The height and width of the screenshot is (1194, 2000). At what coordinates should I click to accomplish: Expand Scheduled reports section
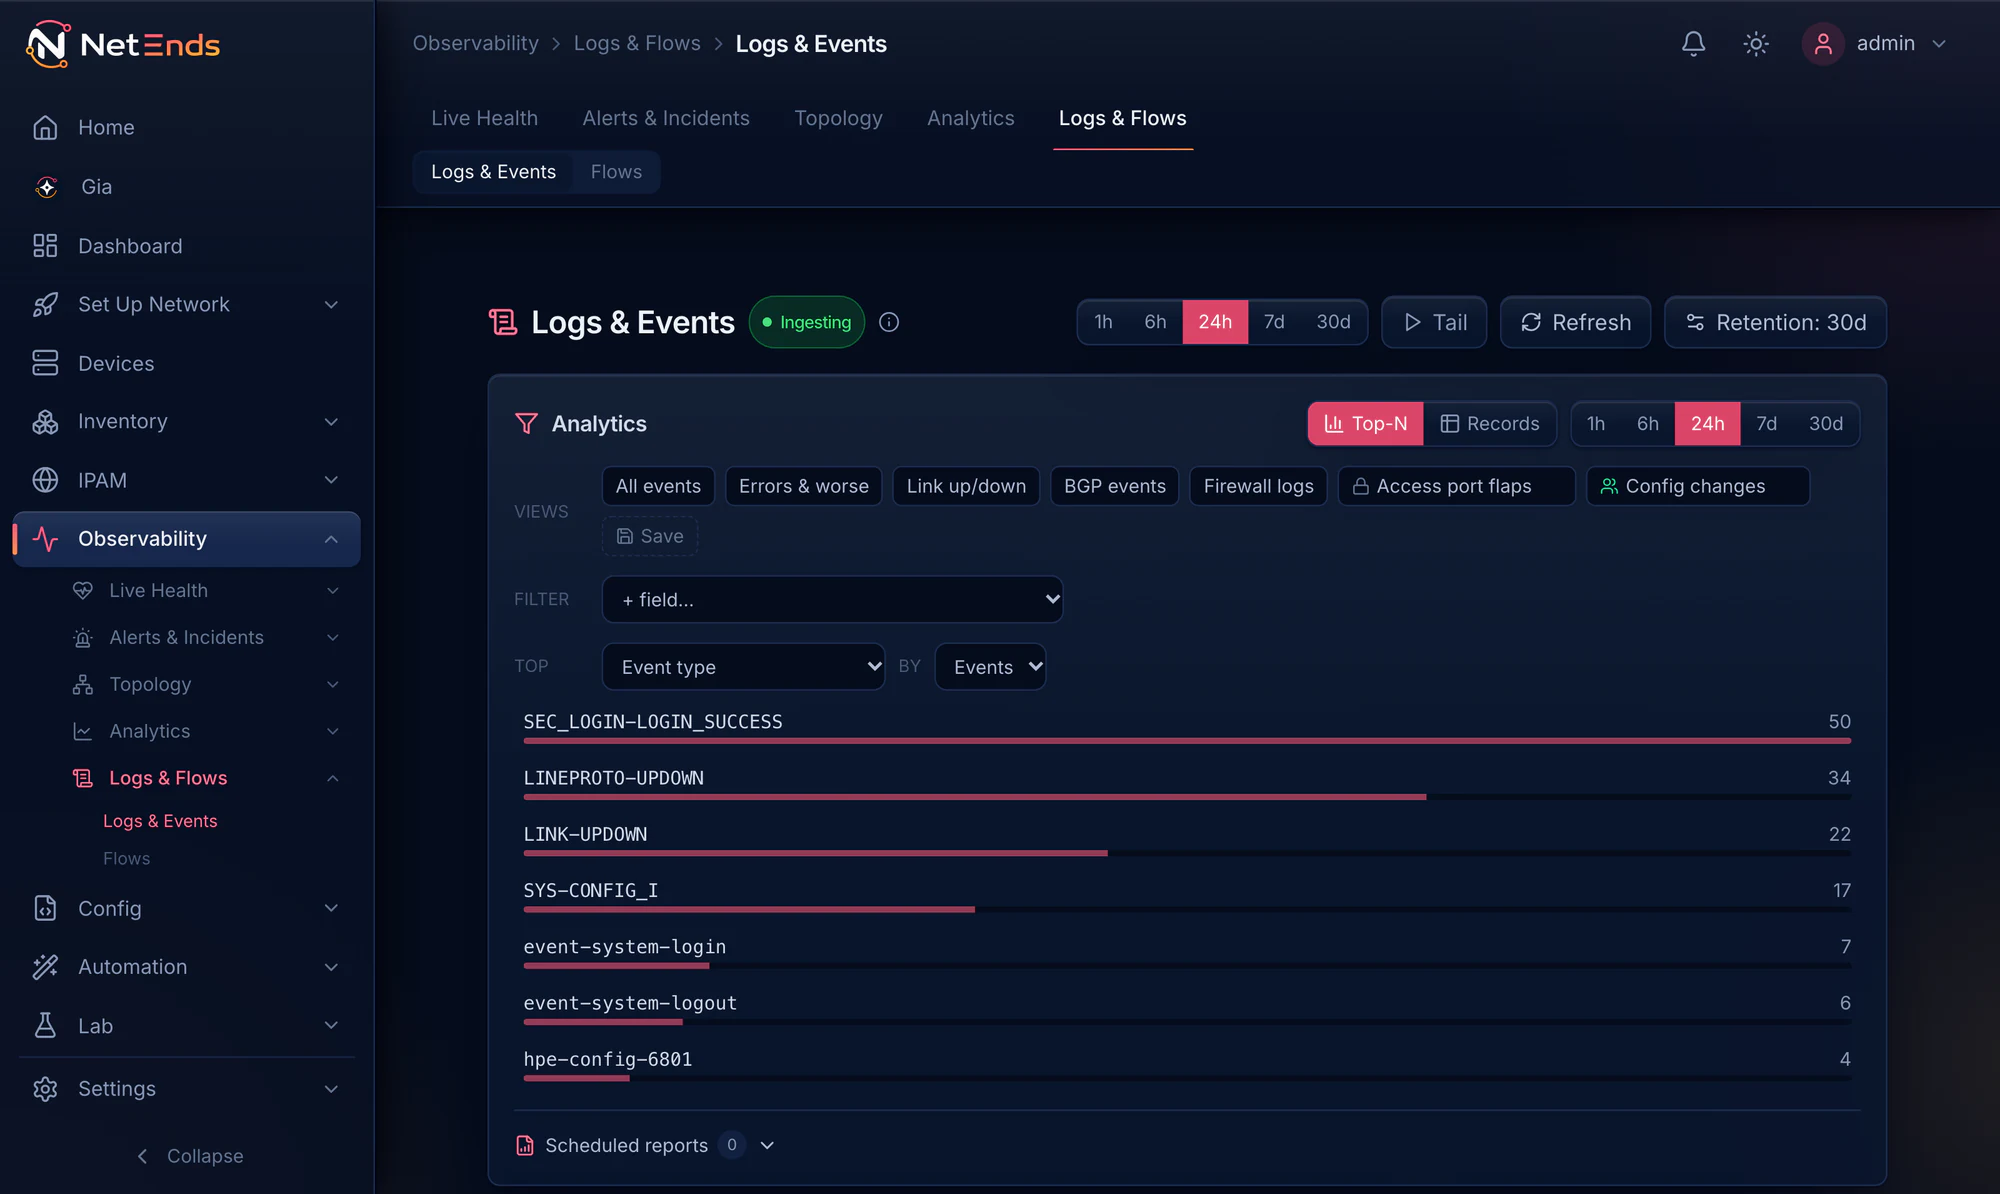767,1145
